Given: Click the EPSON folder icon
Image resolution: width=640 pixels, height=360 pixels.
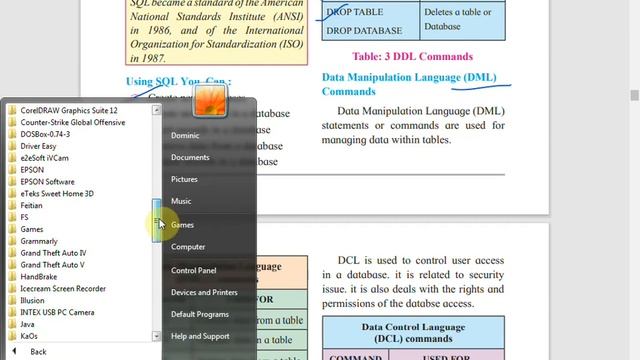Looking at the screenshot, I should point(12,169).
